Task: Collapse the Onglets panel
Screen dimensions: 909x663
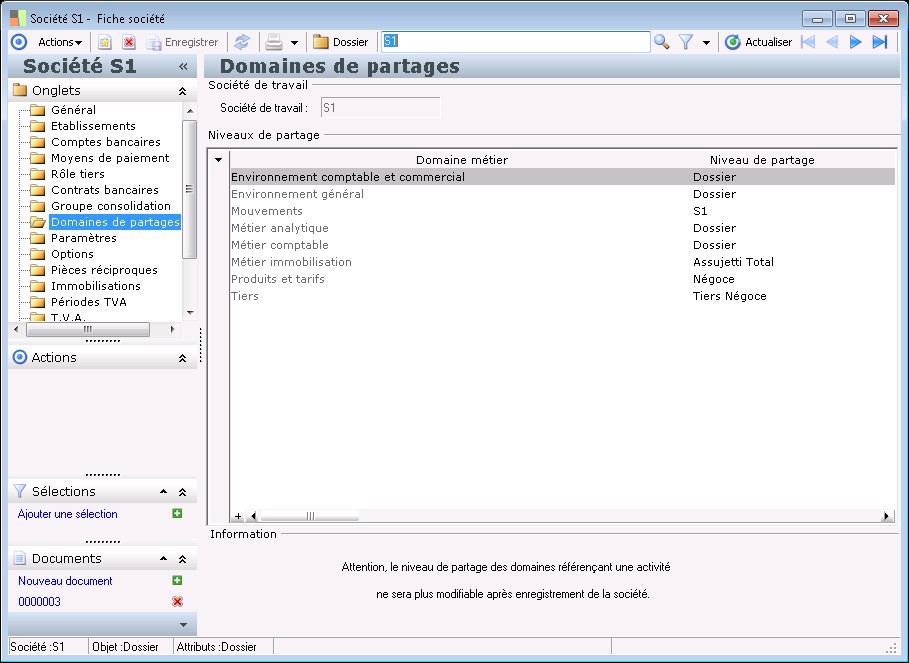Action: tap(182, 91)
